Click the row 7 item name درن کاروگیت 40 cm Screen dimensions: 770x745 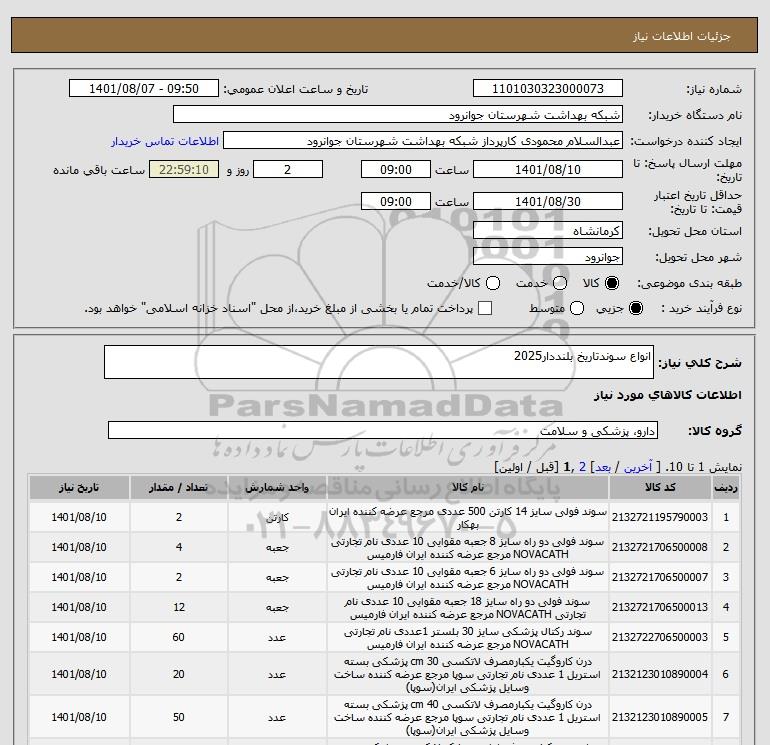(468, 717)
